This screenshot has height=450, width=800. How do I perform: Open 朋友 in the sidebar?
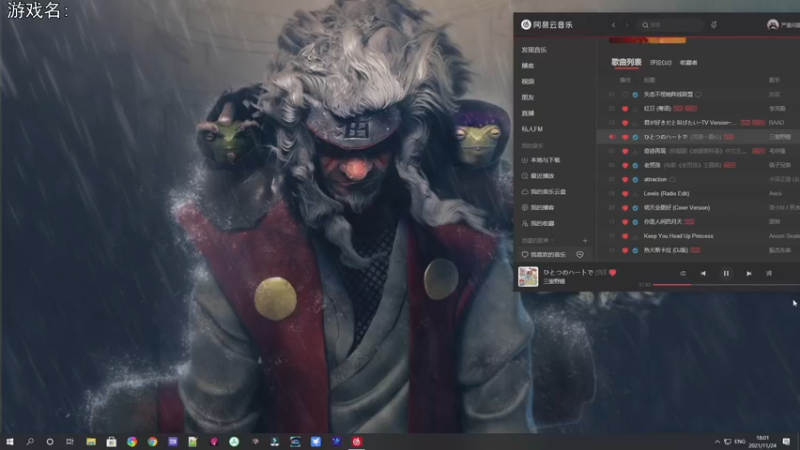528,97
